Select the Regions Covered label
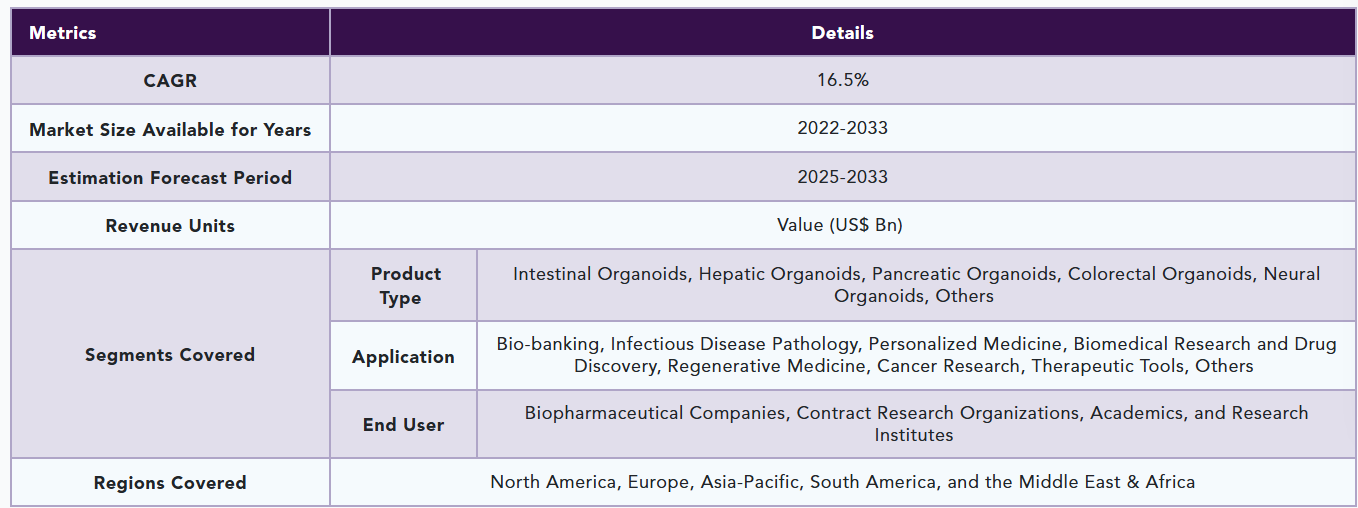 click(170, 483)
